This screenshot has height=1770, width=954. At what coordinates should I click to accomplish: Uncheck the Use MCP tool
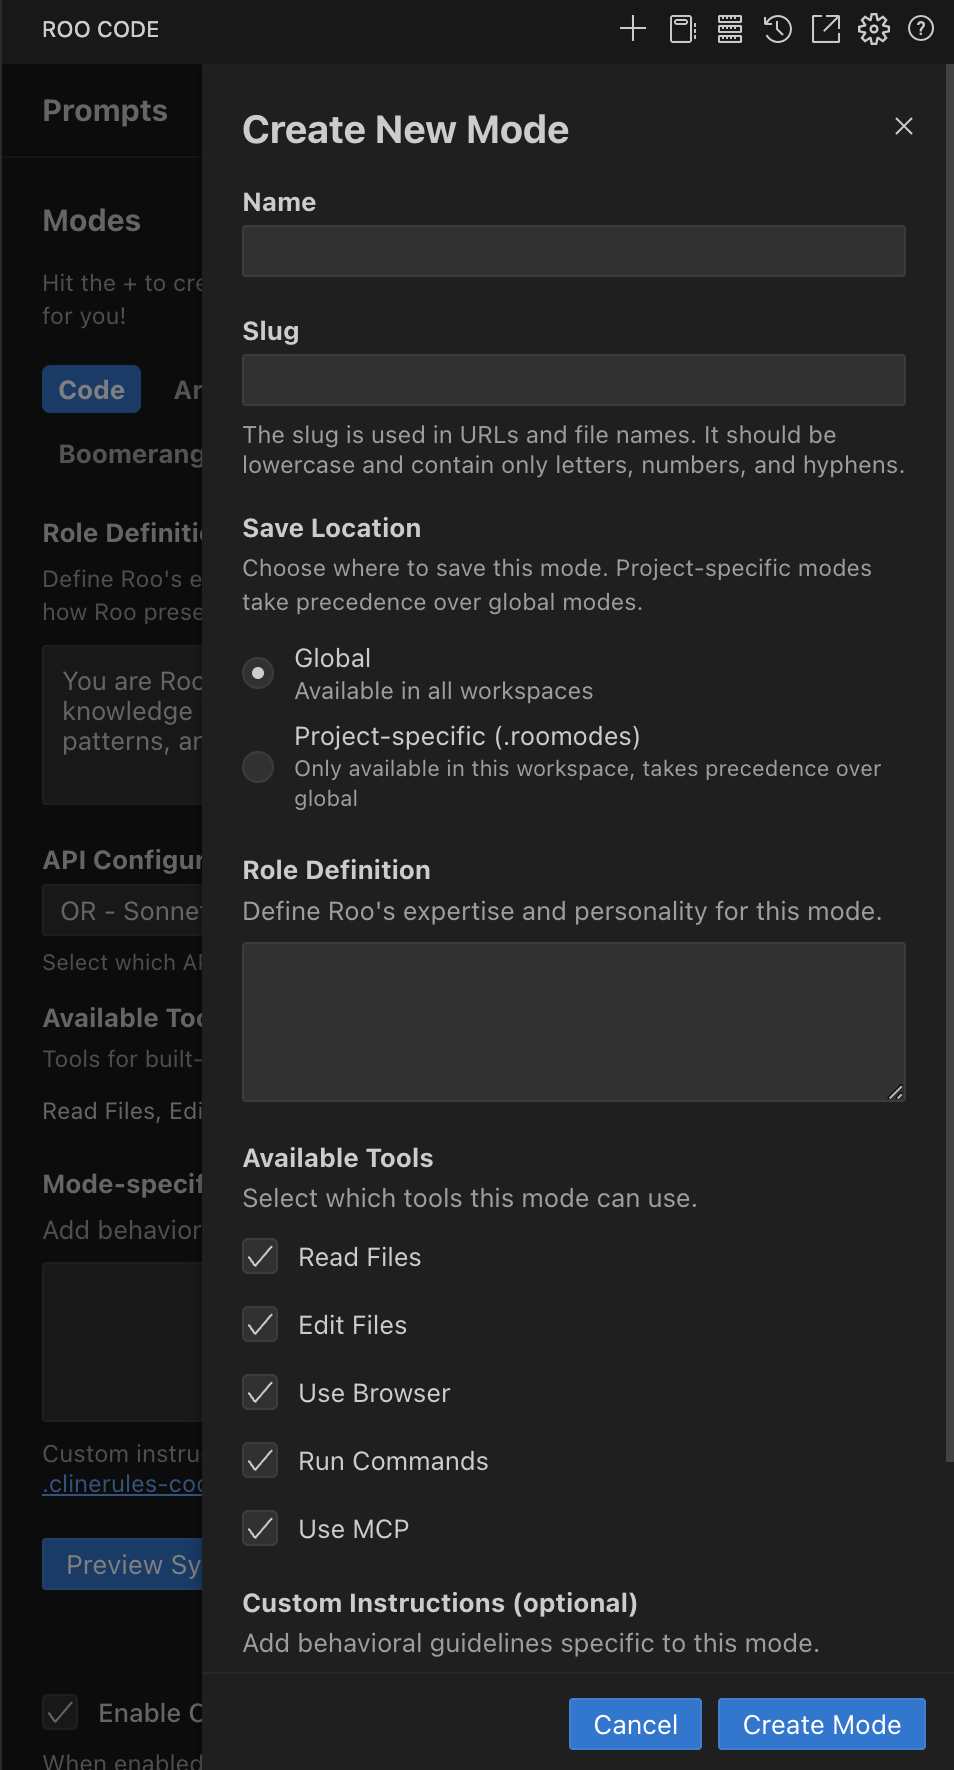[x=259, y=1528]
